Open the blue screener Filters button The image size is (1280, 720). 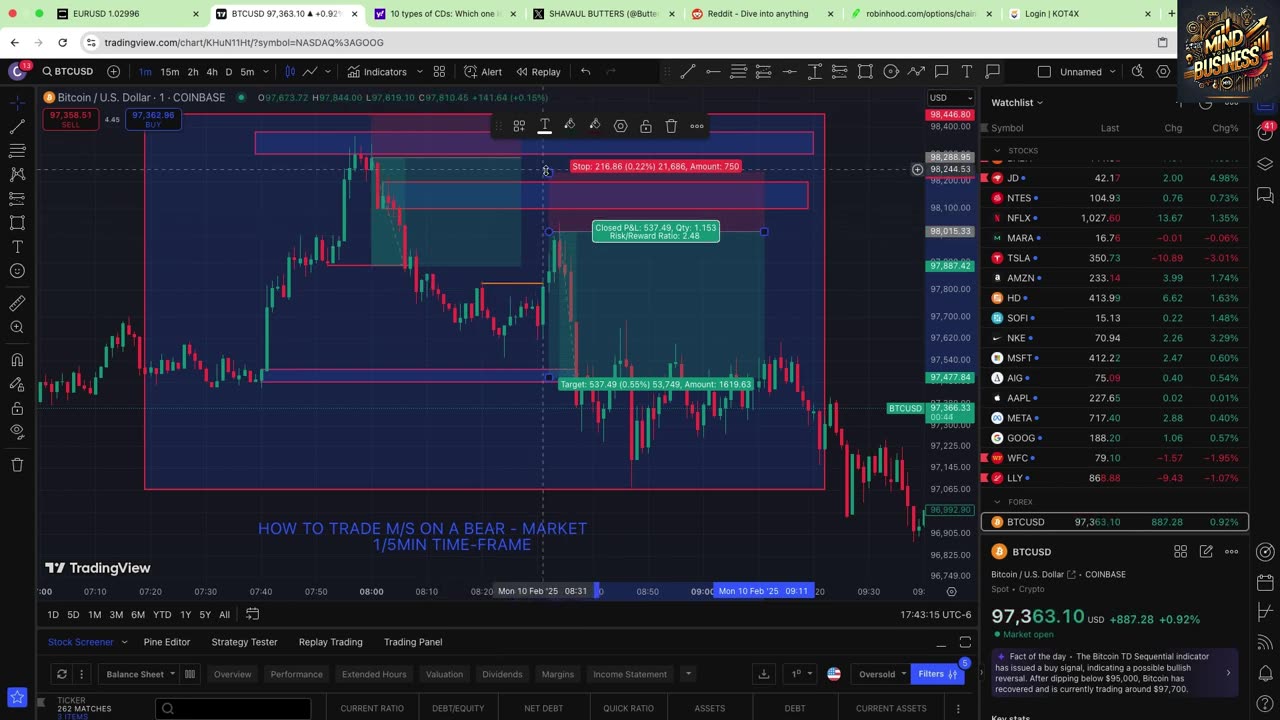point(938,674)
